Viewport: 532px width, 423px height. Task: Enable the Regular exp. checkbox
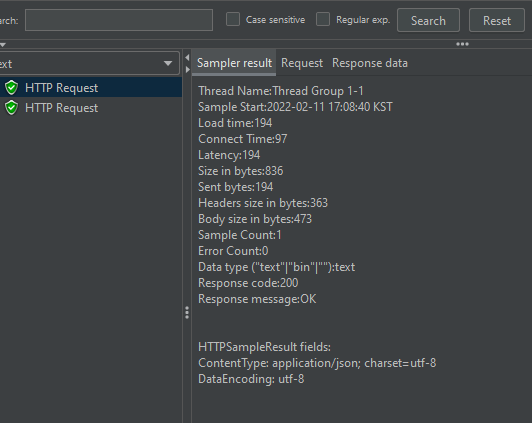(323, 19)
